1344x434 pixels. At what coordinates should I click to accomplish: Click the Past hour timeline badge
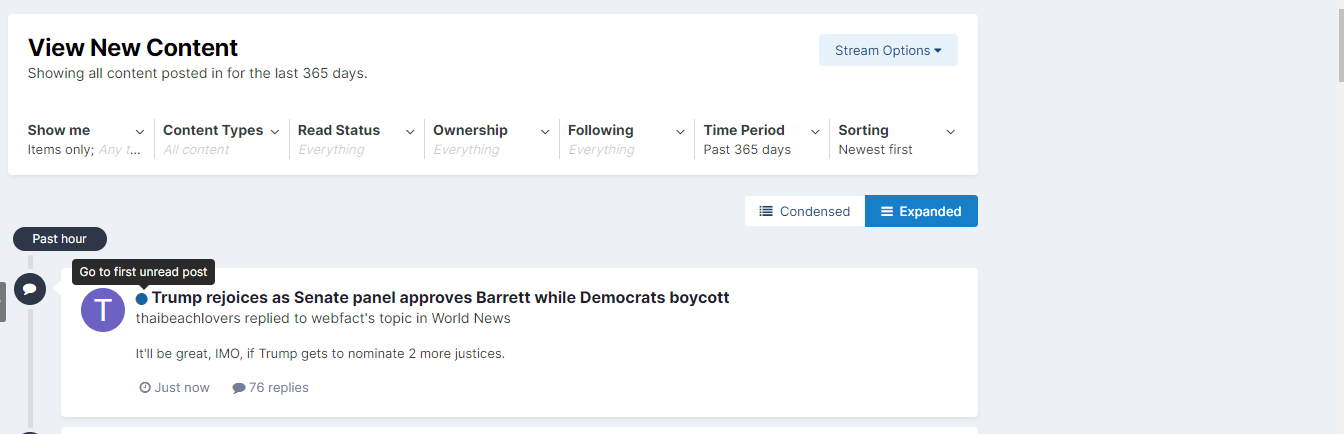coord(60,239)
